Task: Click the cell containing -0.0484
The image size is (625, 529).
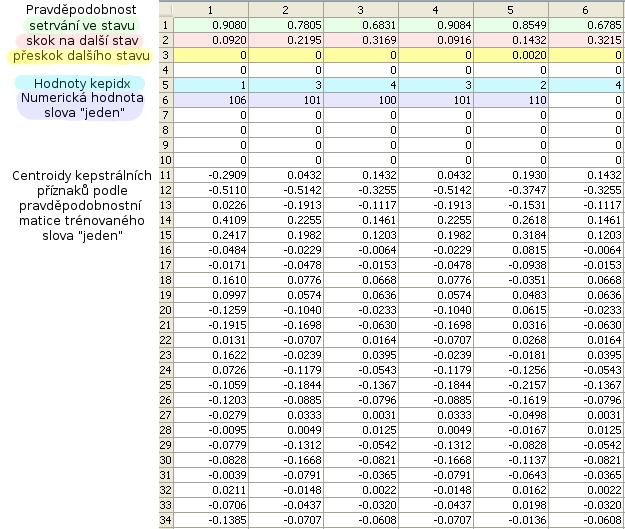Action: pos(211,250)
